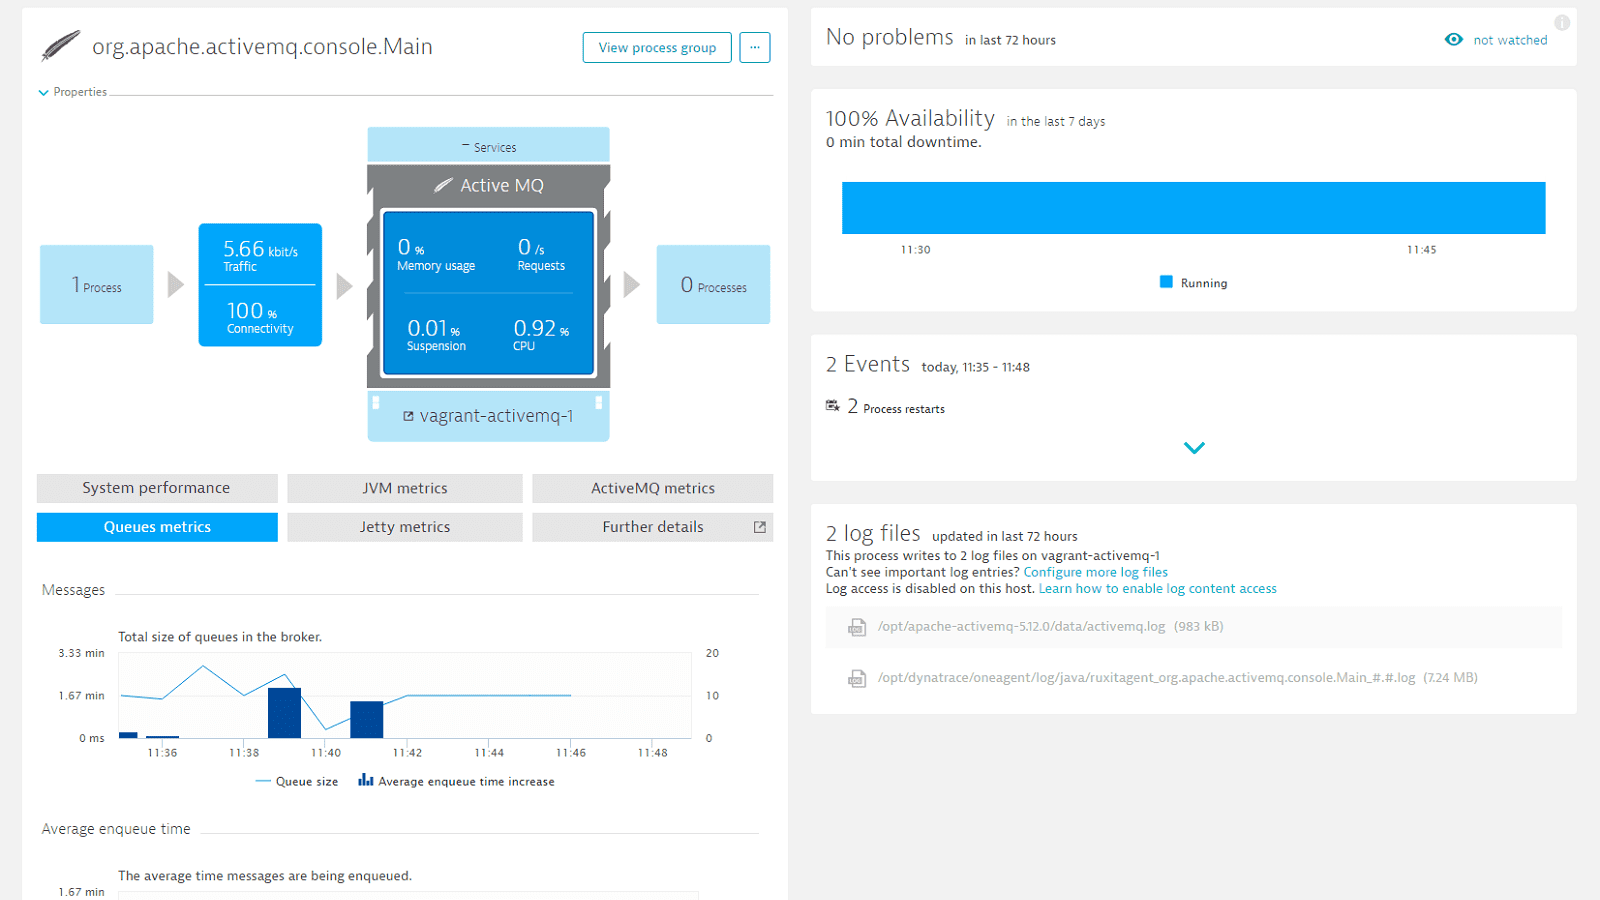
Task: Collapse the Services header
Action: [x=488, y=146]
